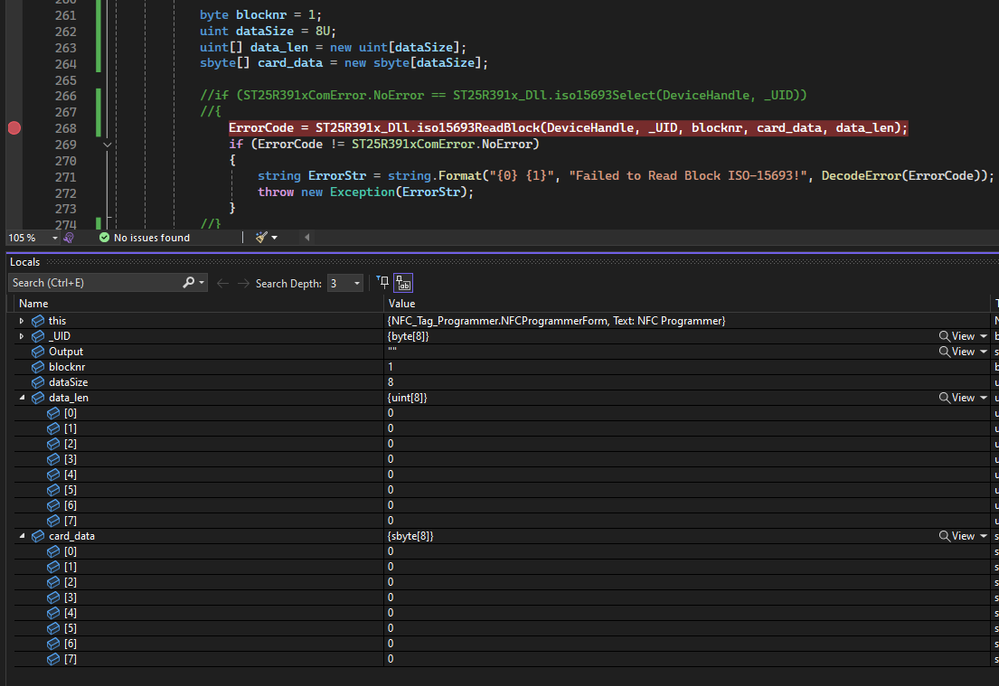Click DecodeError in line 271
This screenshot has width=999, height=686.
click(x=861, y=176)
